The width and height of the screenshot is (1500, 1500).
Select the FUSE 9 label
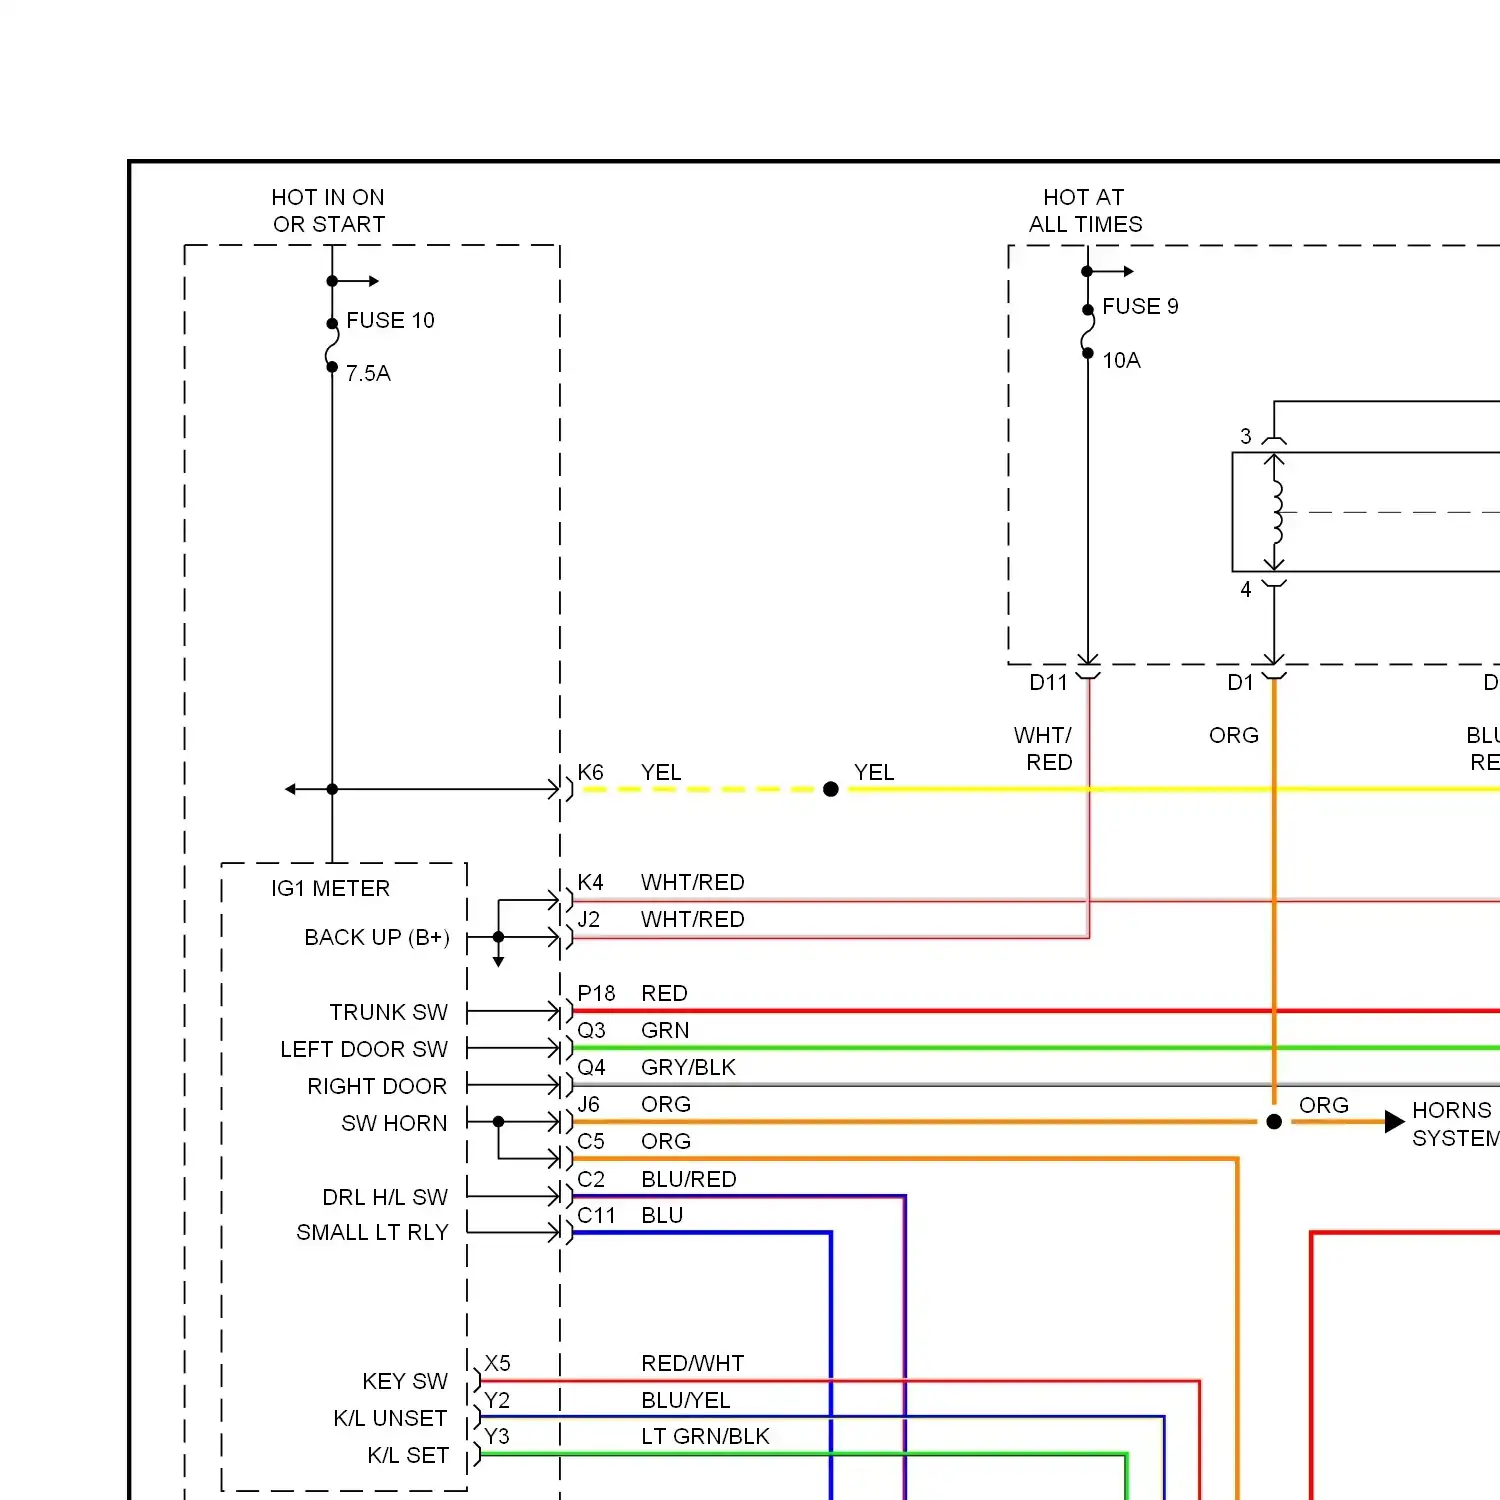1140,306
